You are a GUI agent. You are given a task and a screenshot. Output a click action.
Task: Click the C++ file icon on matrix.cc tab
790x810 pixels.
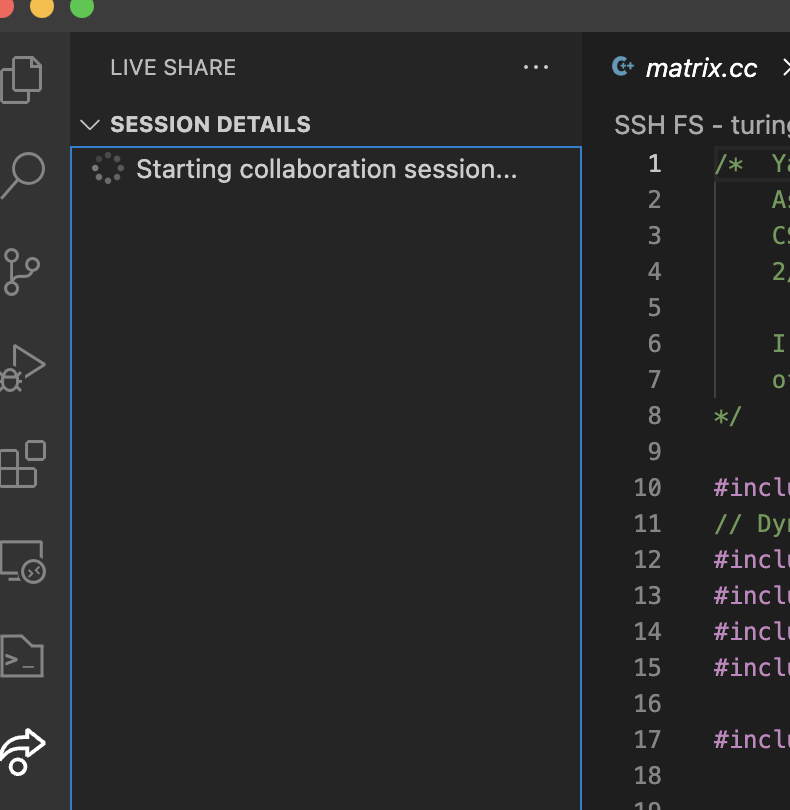click(x=622, y=67)
